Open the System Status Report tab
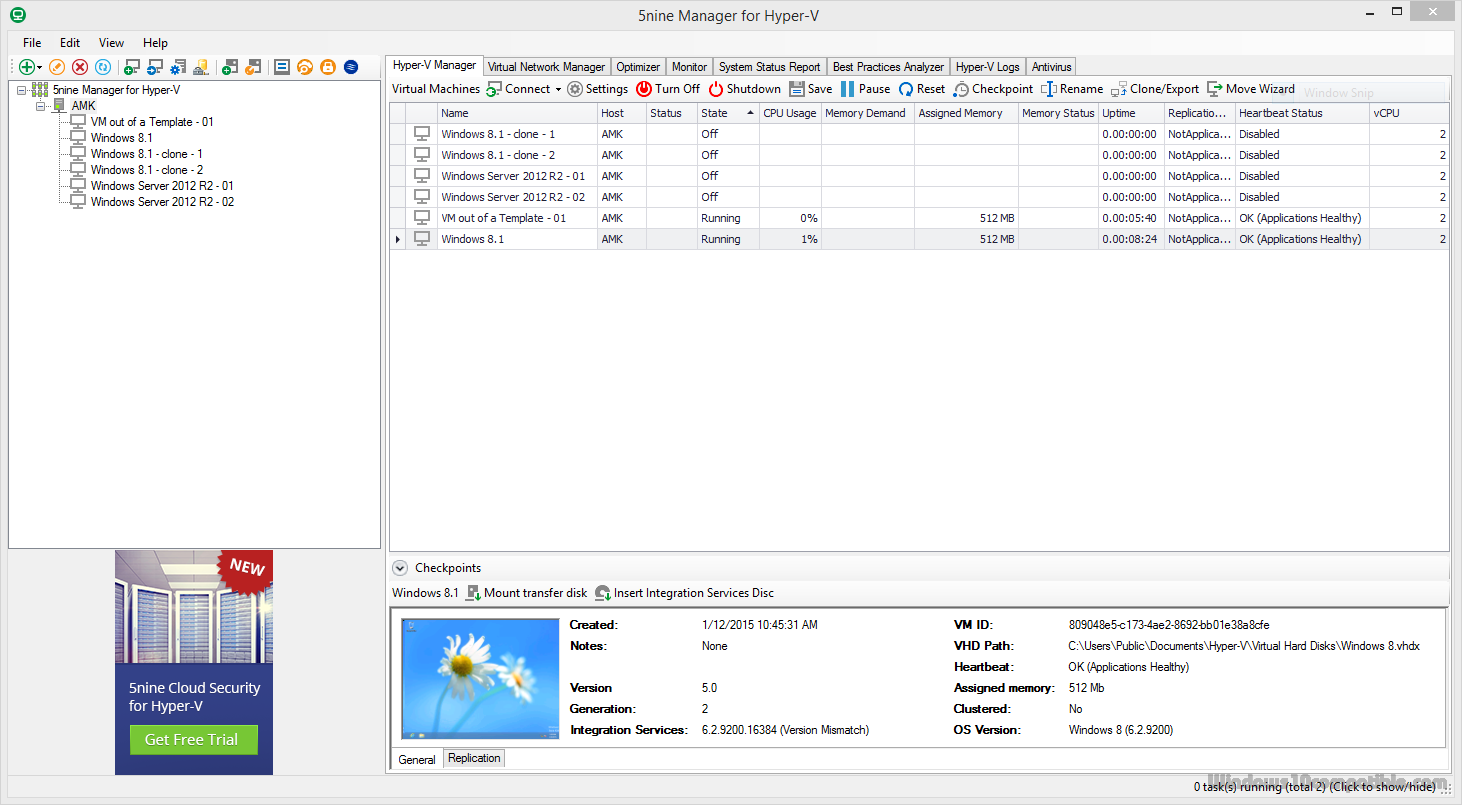This screenshot has height=805, width=1462. [x=769, y=67]
